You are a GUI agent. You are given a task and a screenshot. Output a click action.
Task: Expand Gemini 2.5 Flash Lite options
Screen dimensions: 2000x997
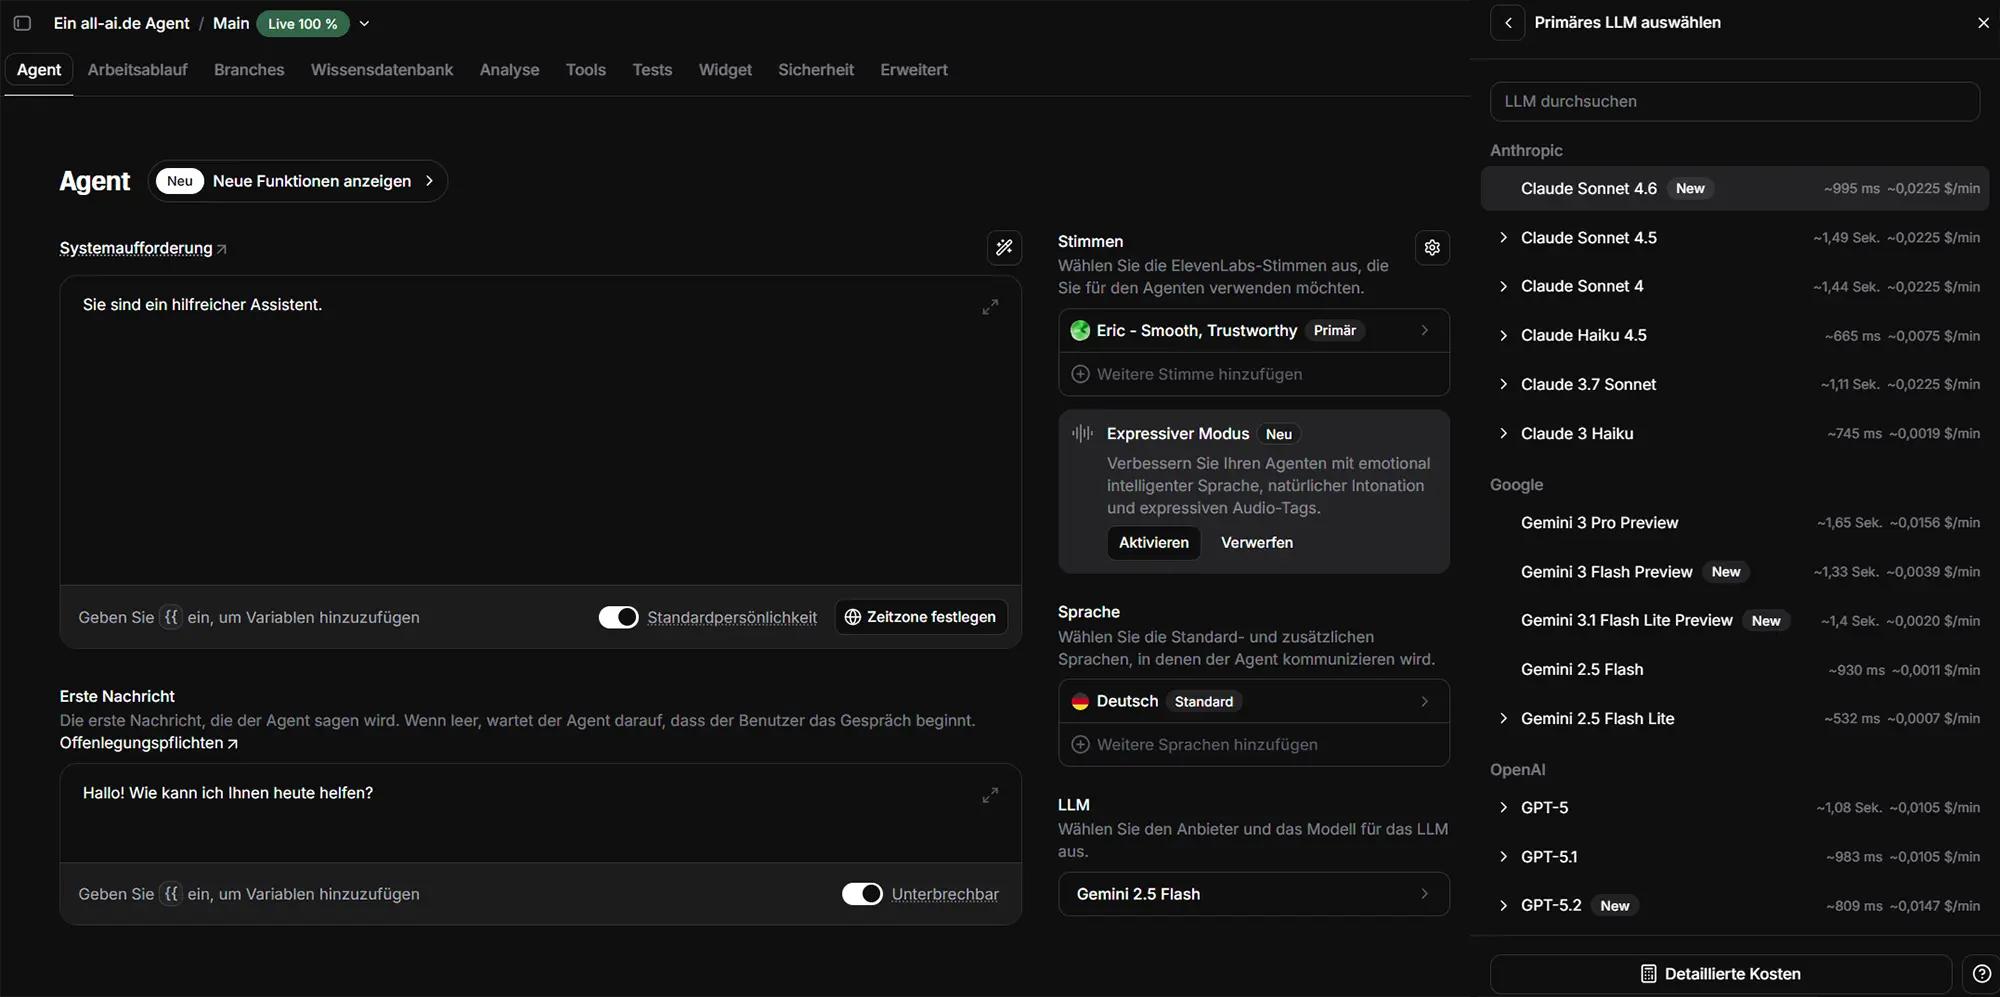click(x=1503, y=718)
